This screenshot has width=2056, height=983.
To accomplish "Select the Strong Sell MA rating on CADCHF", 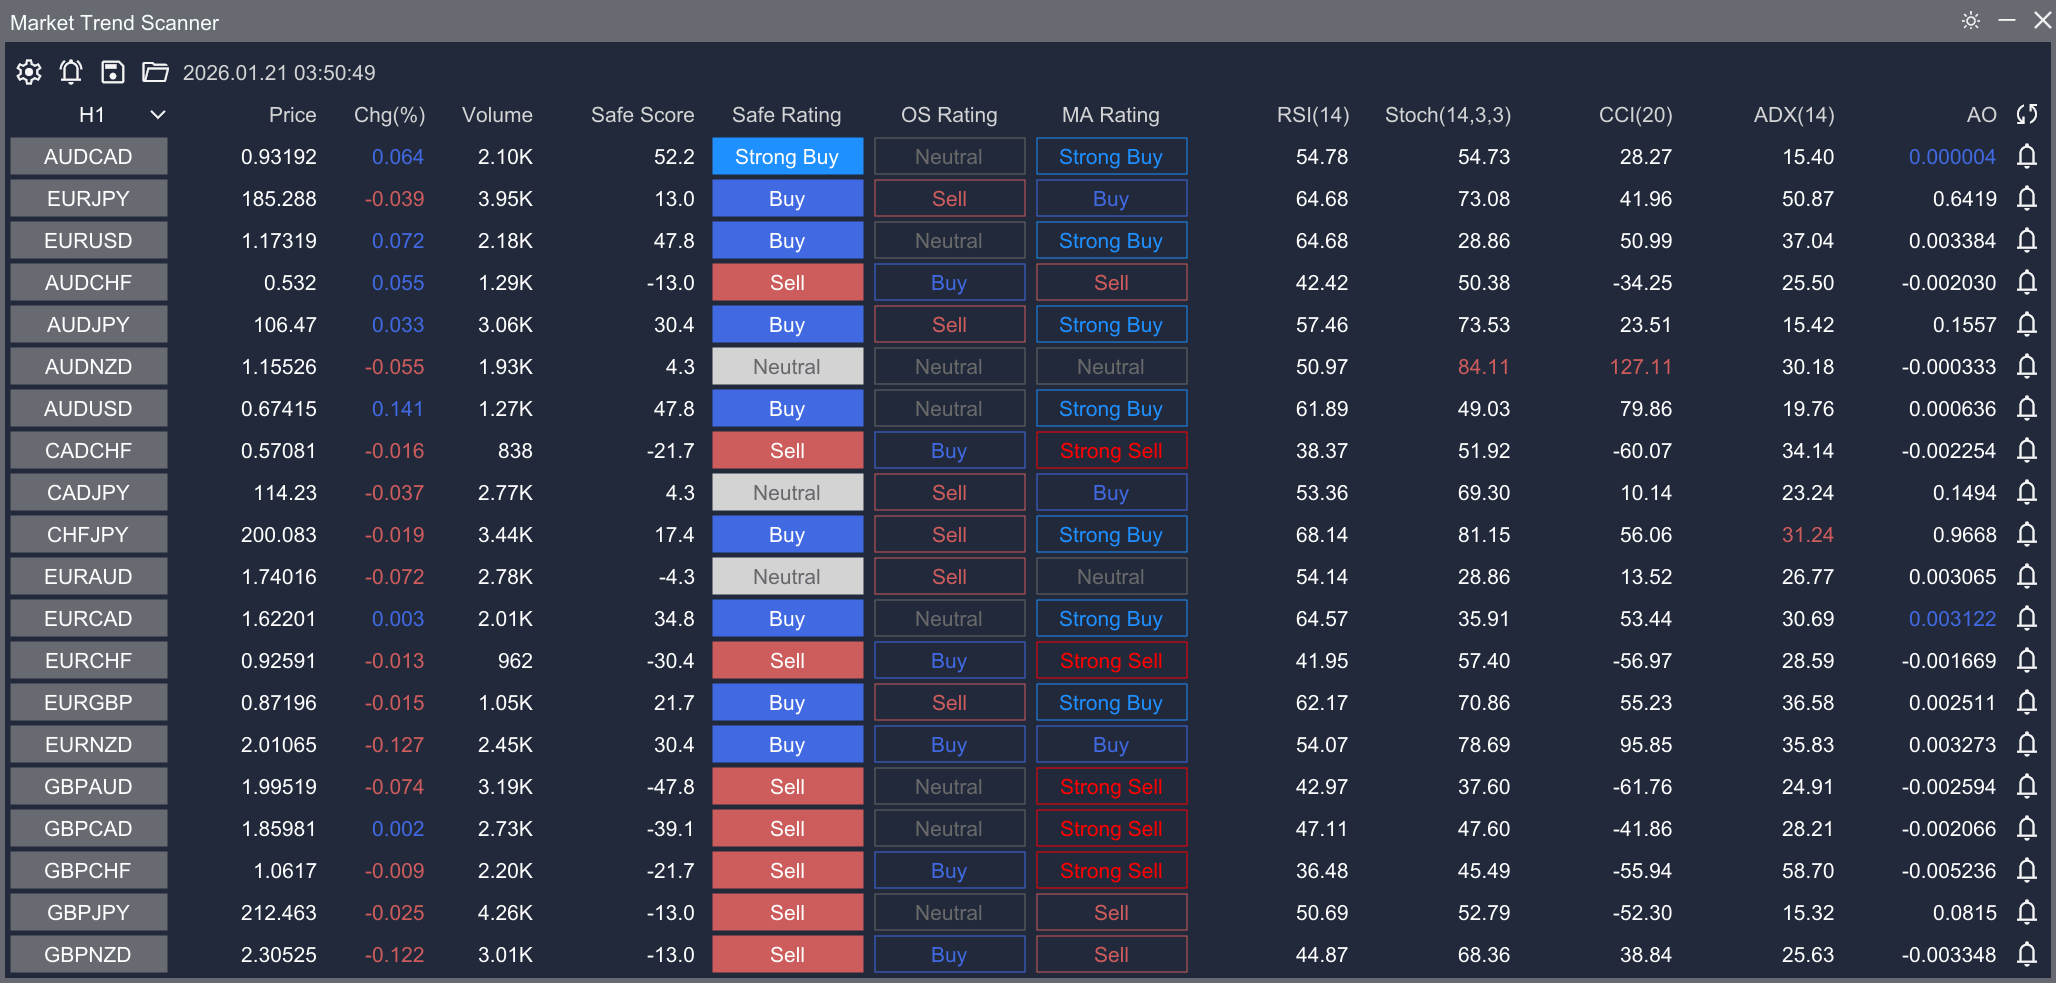I will tap(1110, 450).
